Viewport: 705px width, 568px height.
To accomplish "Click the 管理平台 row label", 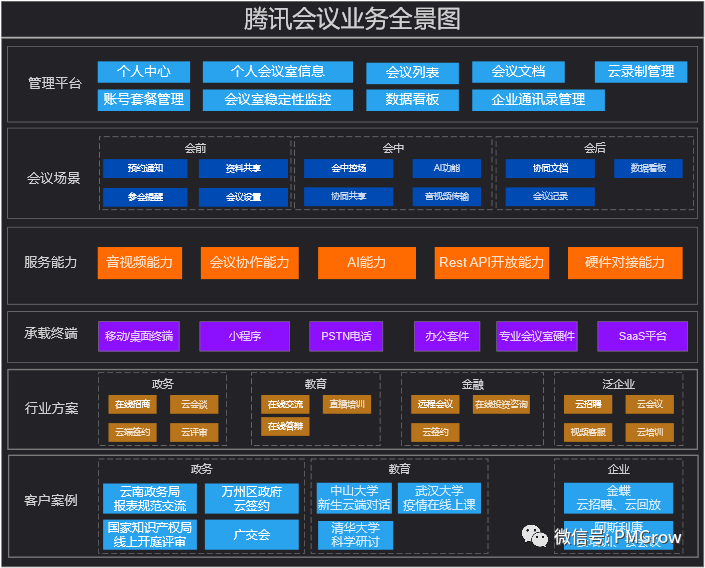I will (x=55, y=84).
